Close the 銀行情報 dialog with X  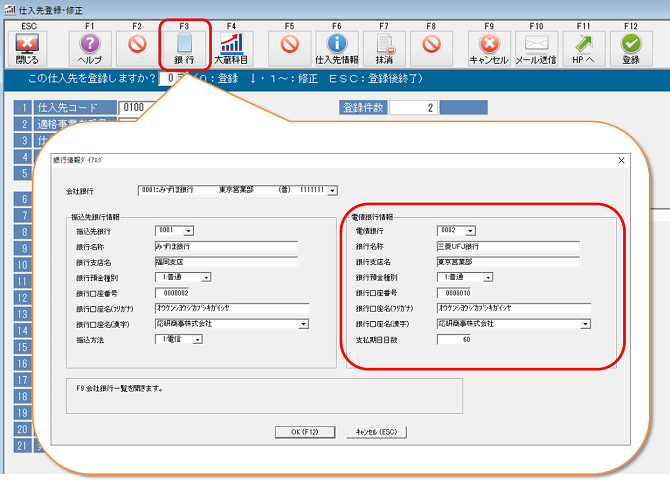click(x=621, y=160)
